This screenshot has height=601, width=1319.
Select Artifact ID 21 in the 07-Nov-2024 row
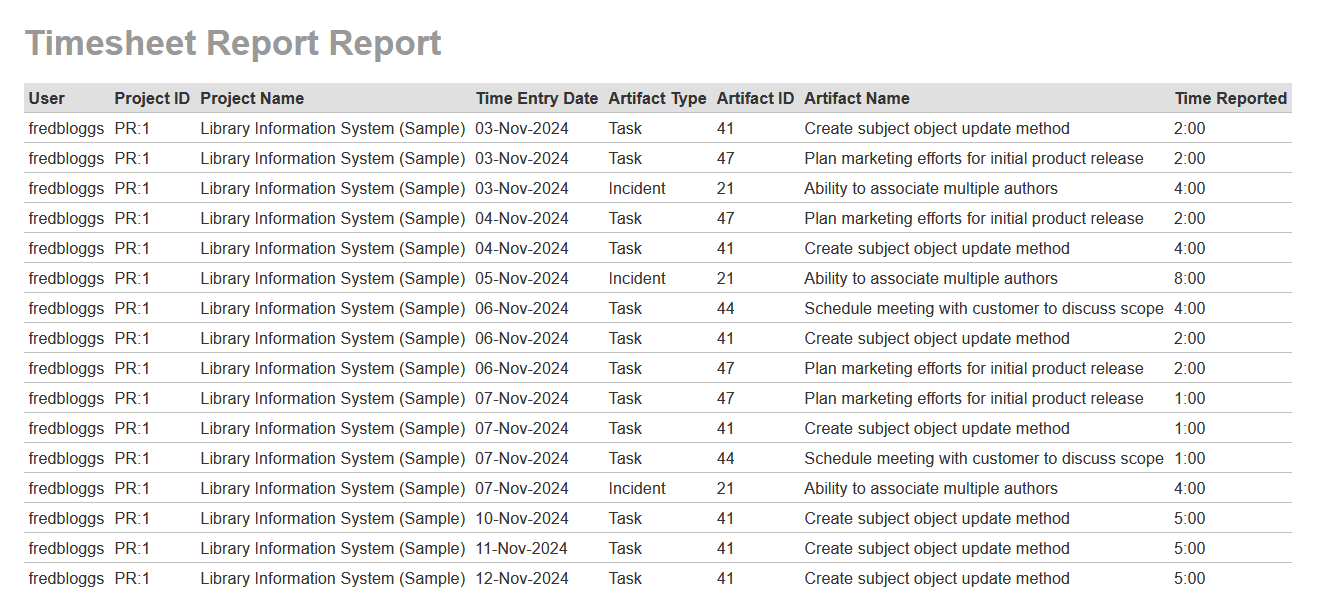click(726, 488)
